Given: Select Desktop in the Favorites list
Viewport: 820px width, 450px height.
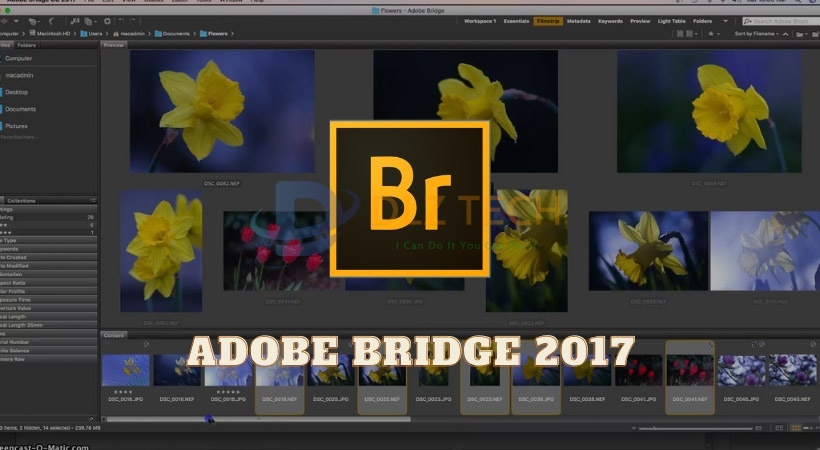Looking at the screenshot, I should click(x=17, y=92).
